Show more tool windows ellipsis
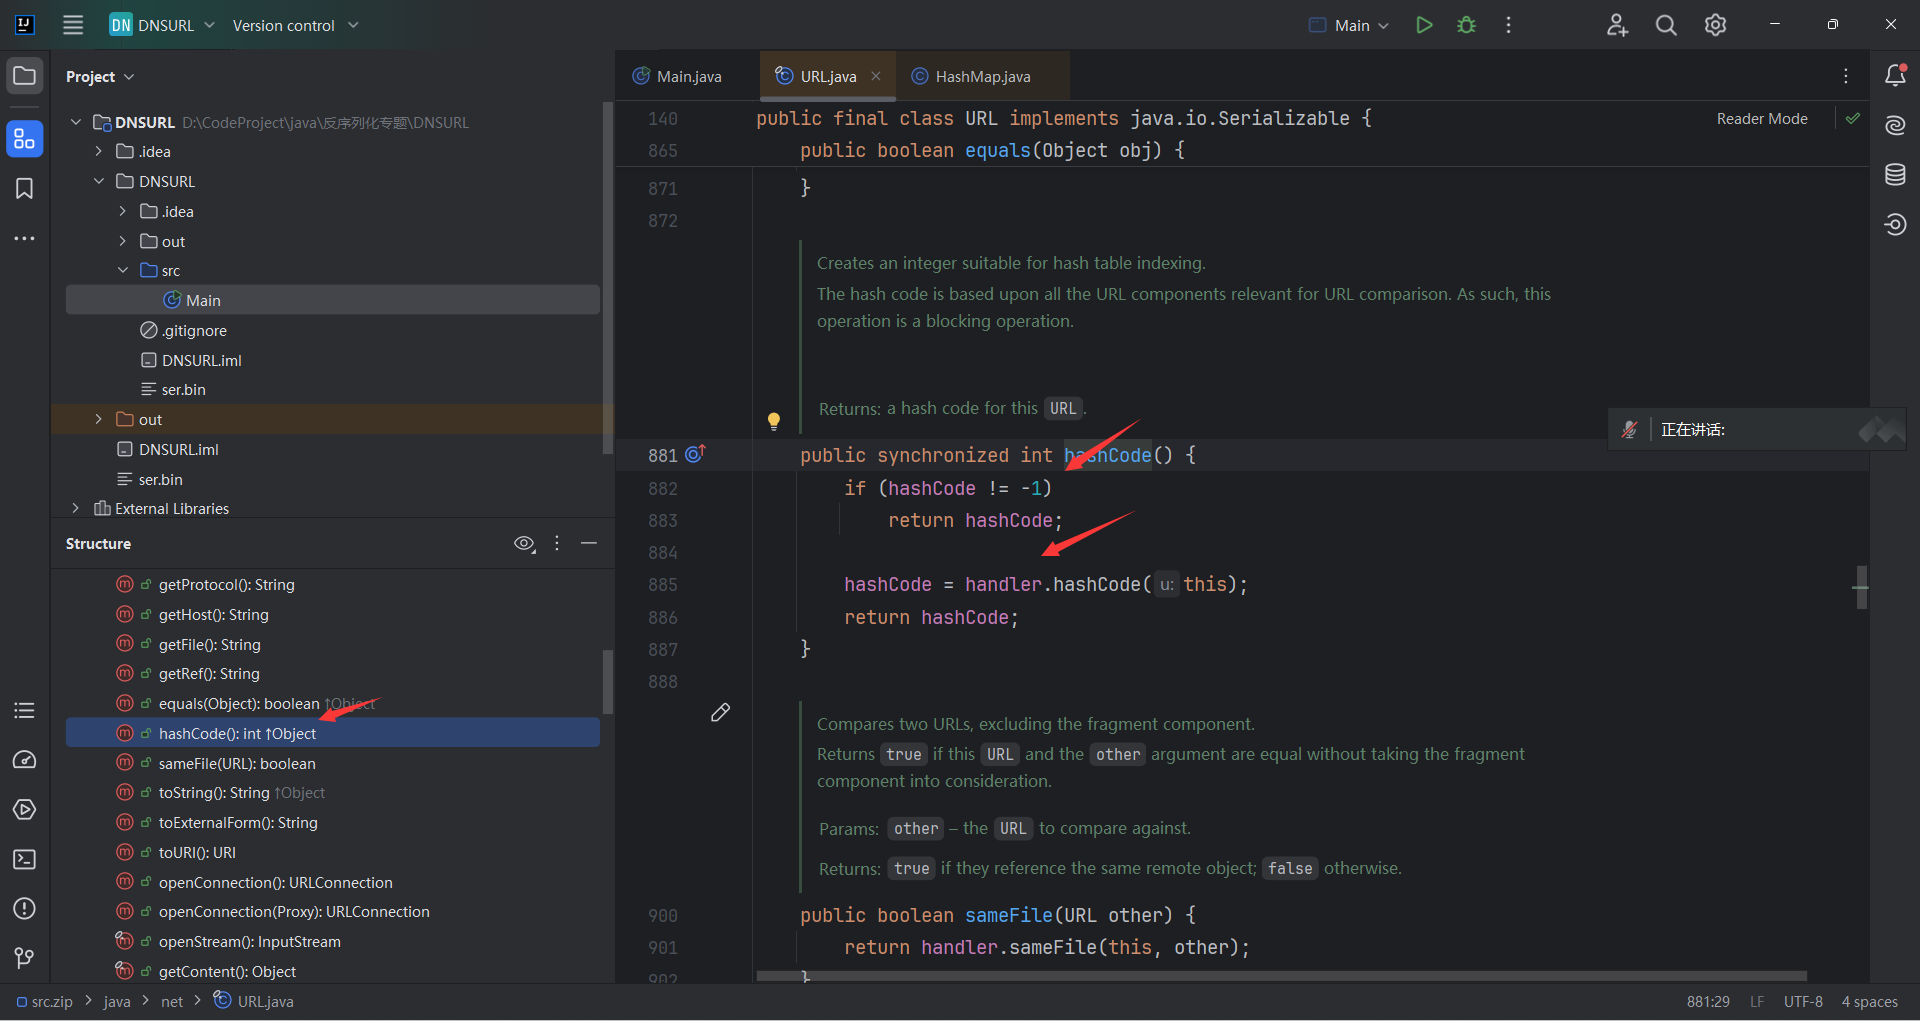The image size is (1920, 1021). [x=25, y=239]
